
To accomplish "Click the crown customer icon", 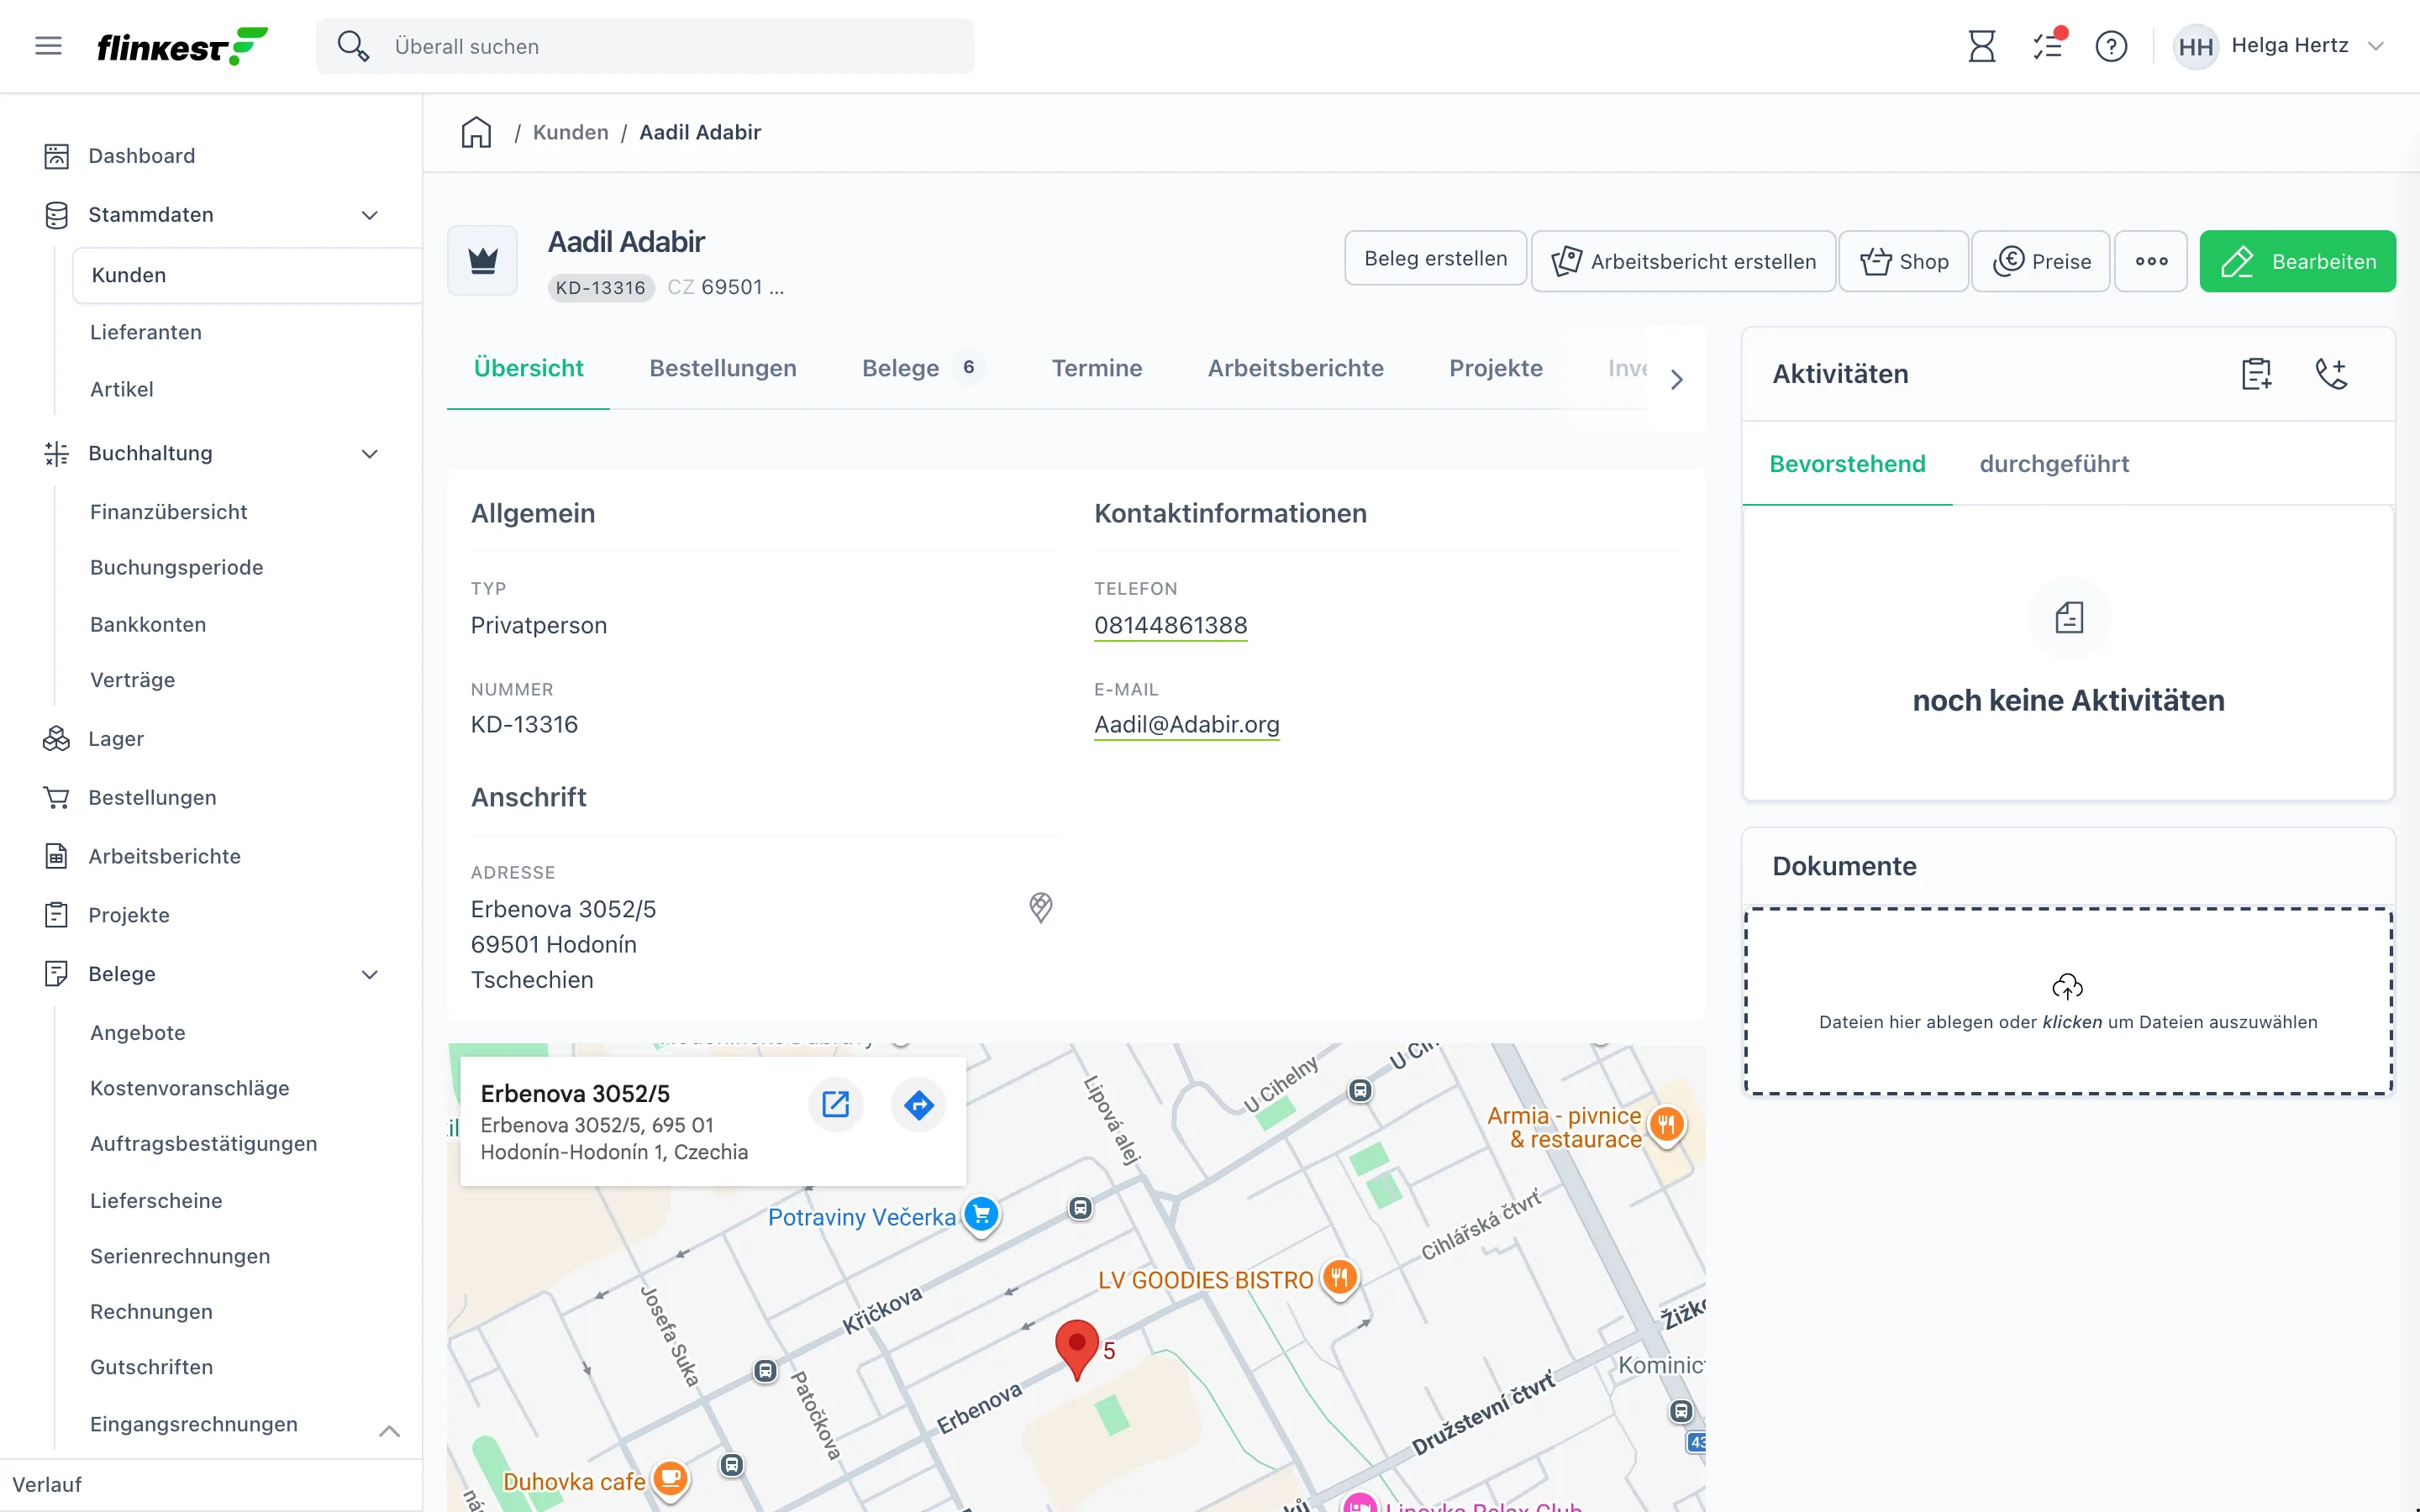I will 483,261.
